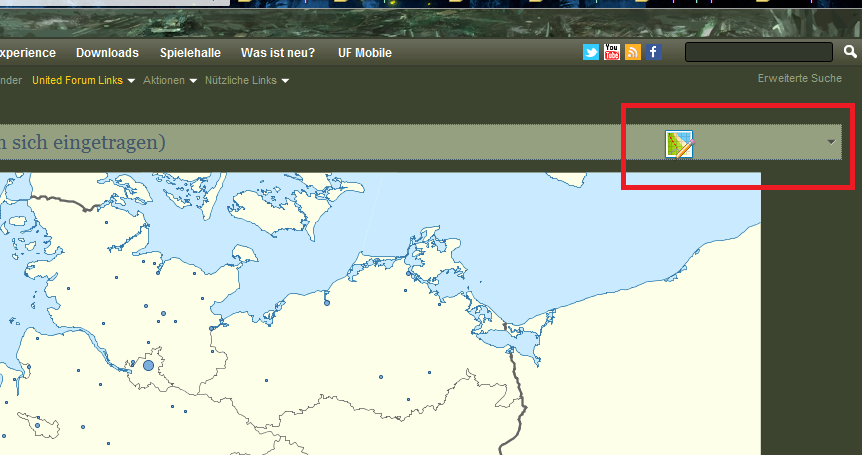Expand the Nützliche Links dropdown
The image size is (862, 455).
pos(247,80)
